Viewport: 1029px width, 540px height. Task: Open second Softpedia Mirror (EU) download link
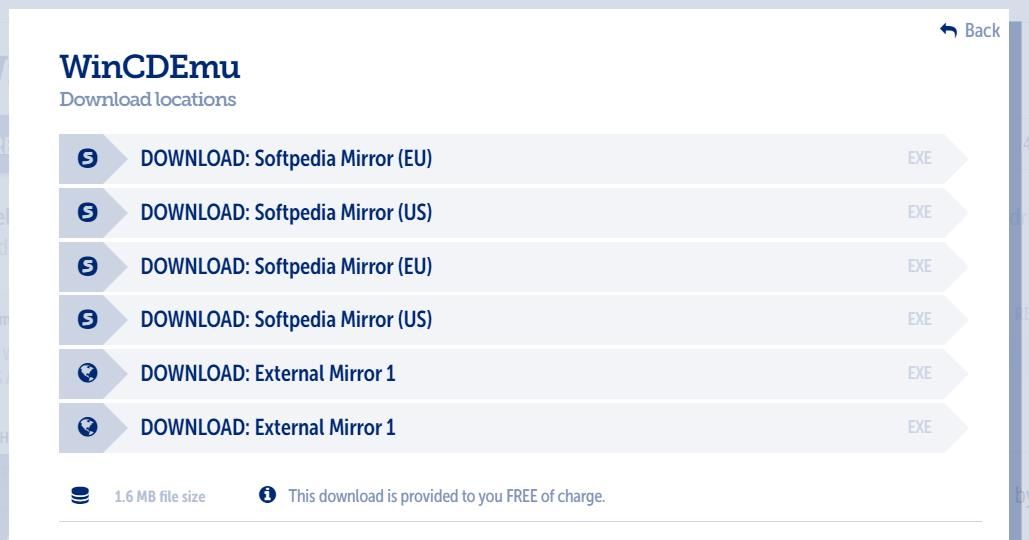(x=286, y=266)
